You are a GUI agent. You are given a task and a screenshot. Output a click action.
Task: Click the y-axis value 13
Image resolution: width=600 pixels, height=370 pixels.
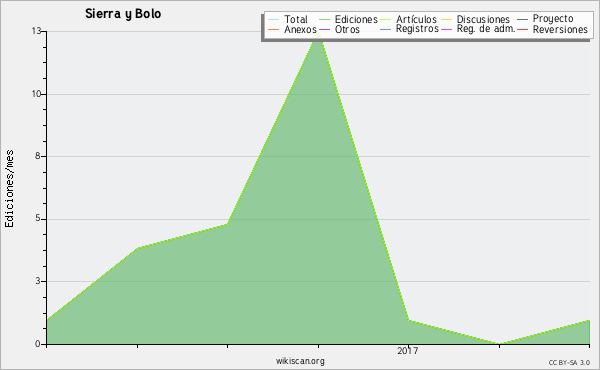pyautogui.click(x=36, y=31)
